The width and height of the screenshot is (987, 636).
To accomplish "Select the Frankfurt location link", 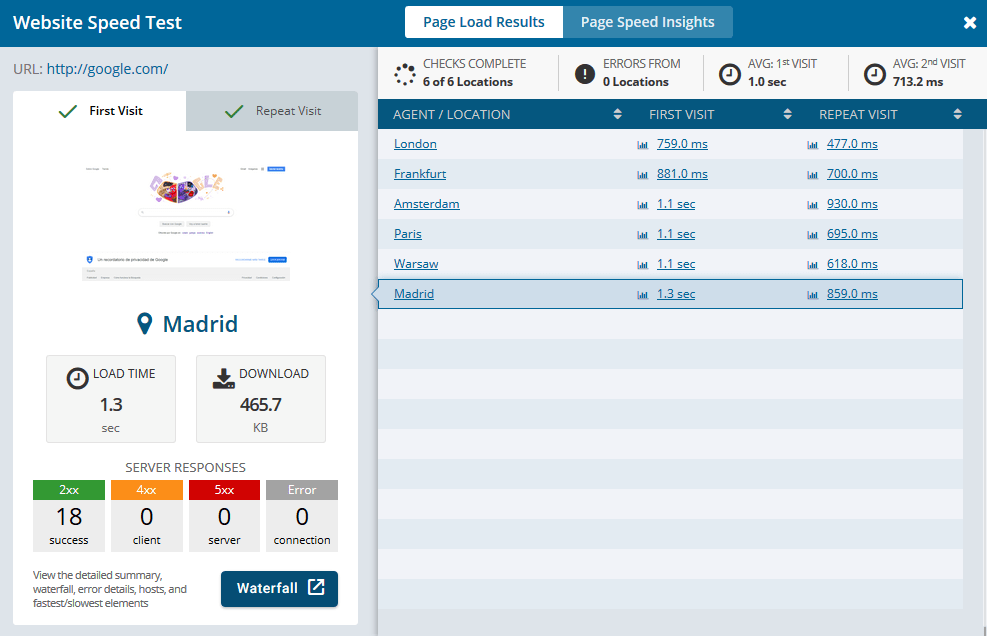I will (420, 174).
